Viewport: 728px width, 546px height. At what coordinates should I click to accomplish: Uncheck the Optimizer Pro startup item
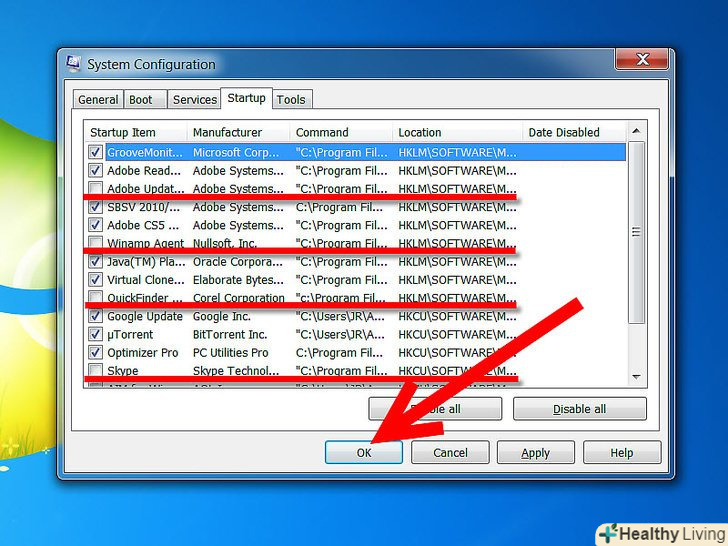[x=95, y=352]
